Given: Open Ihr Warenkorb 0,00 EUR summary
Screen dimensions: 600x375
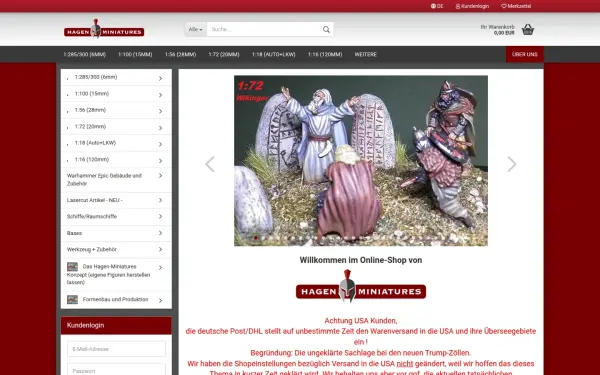Looking at the screenshot, I should 497,30.
